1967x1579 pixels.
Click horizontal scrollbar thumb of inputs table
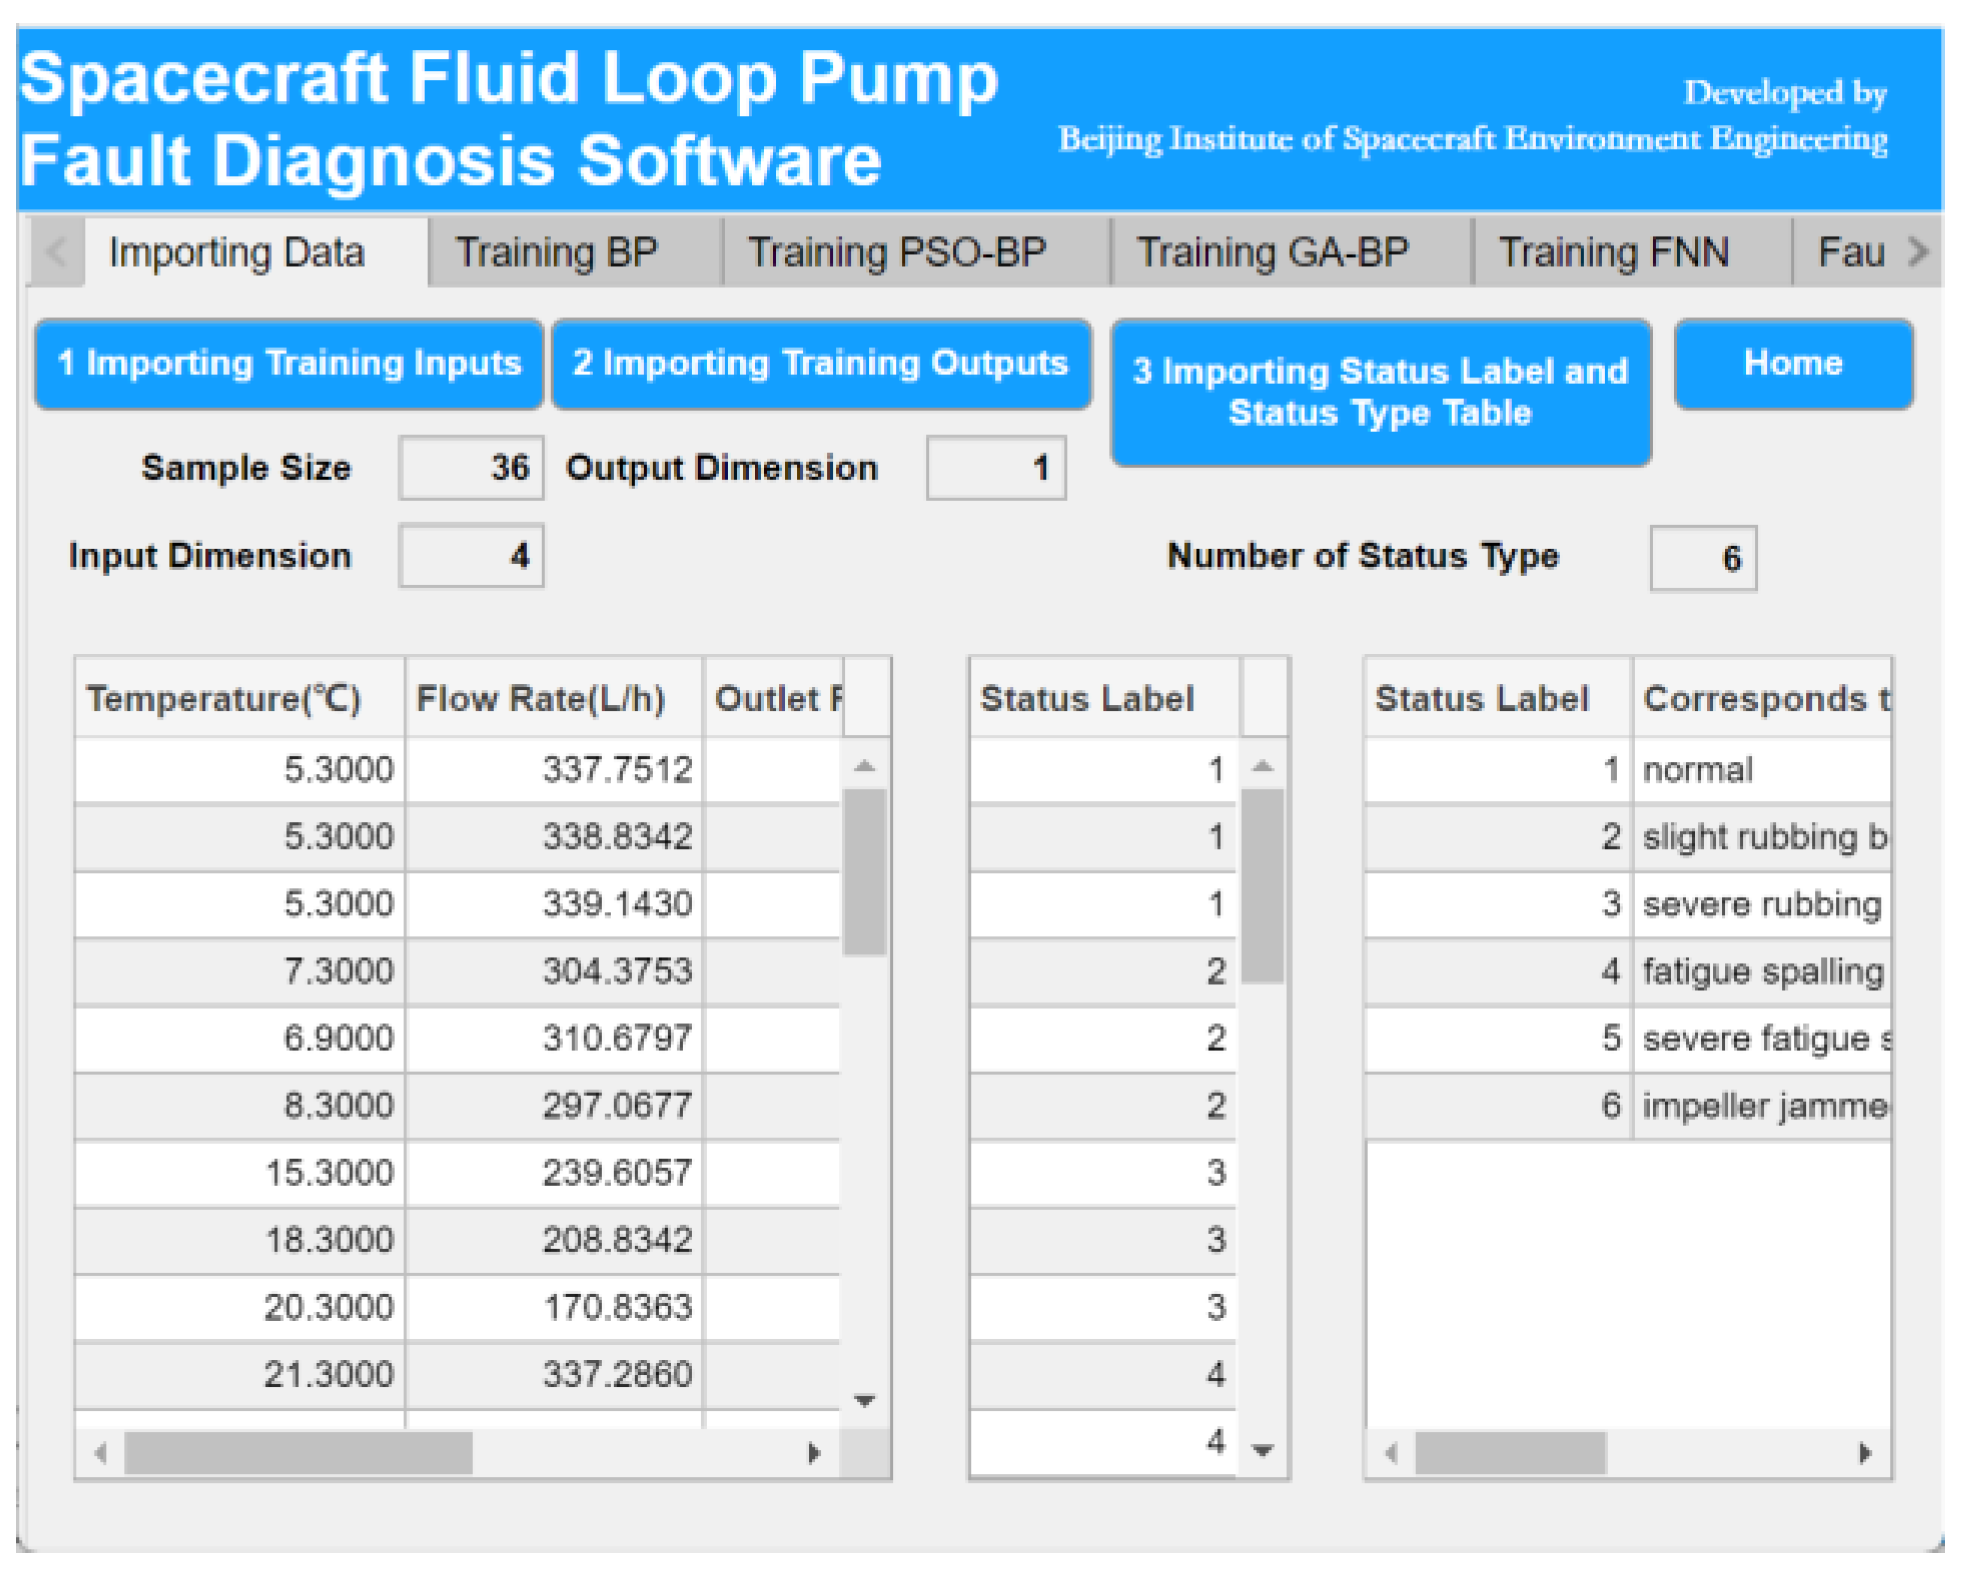pos(298,1453)
